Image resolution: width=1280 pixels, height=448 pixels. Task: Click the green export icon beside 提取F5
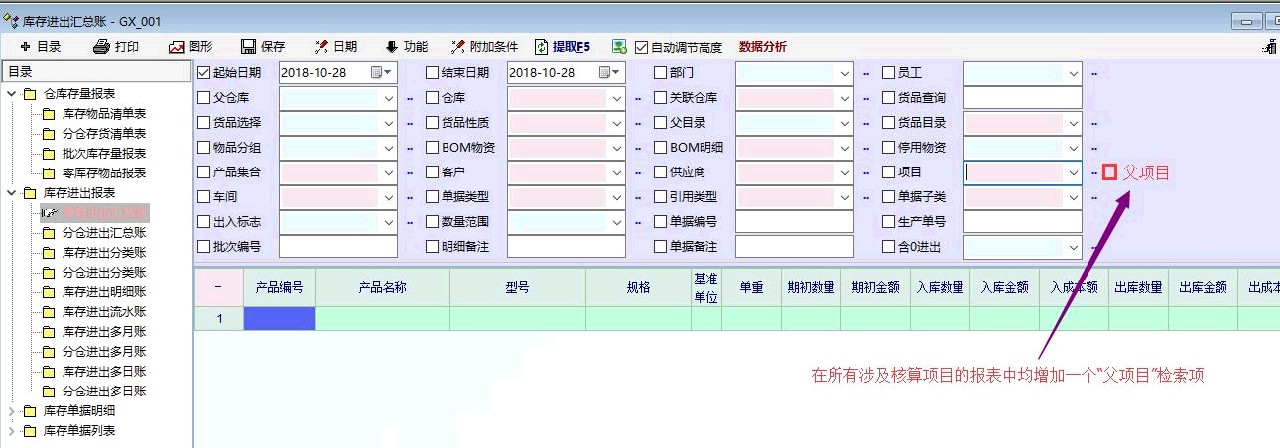[619, 47]
